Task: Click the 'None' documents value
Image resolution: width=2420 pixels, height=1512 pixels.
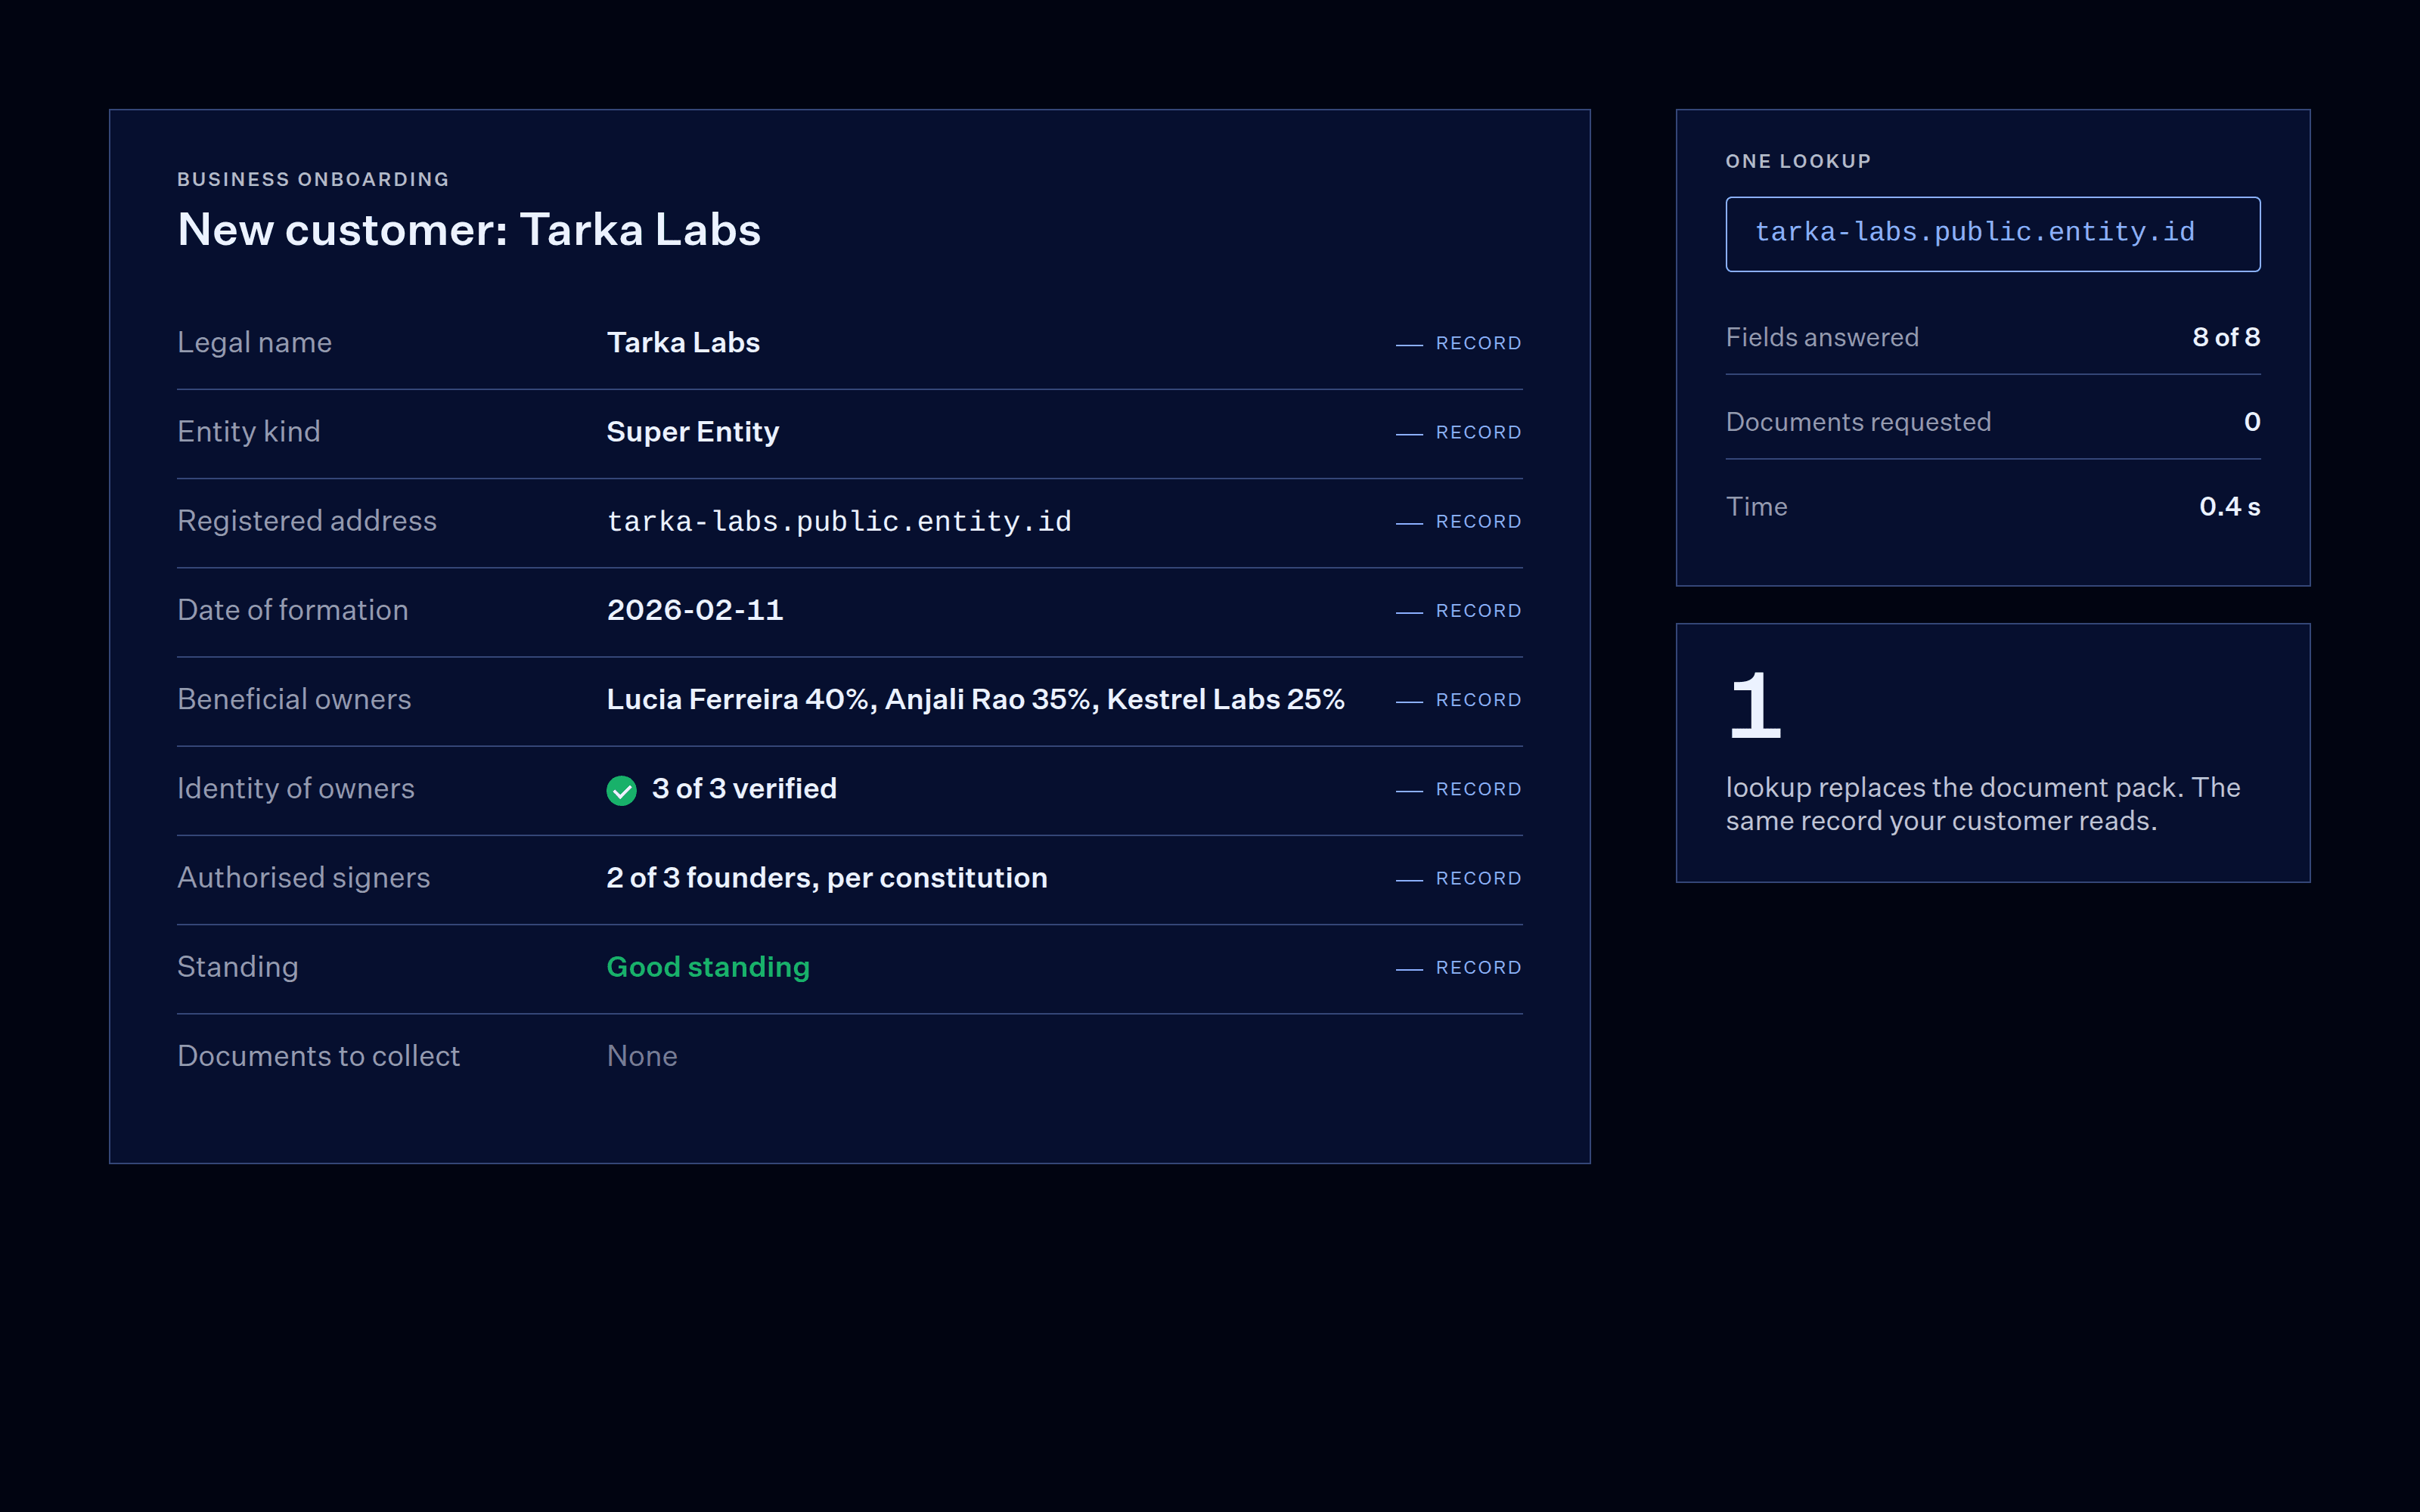Action: [x=642, y=1056]
